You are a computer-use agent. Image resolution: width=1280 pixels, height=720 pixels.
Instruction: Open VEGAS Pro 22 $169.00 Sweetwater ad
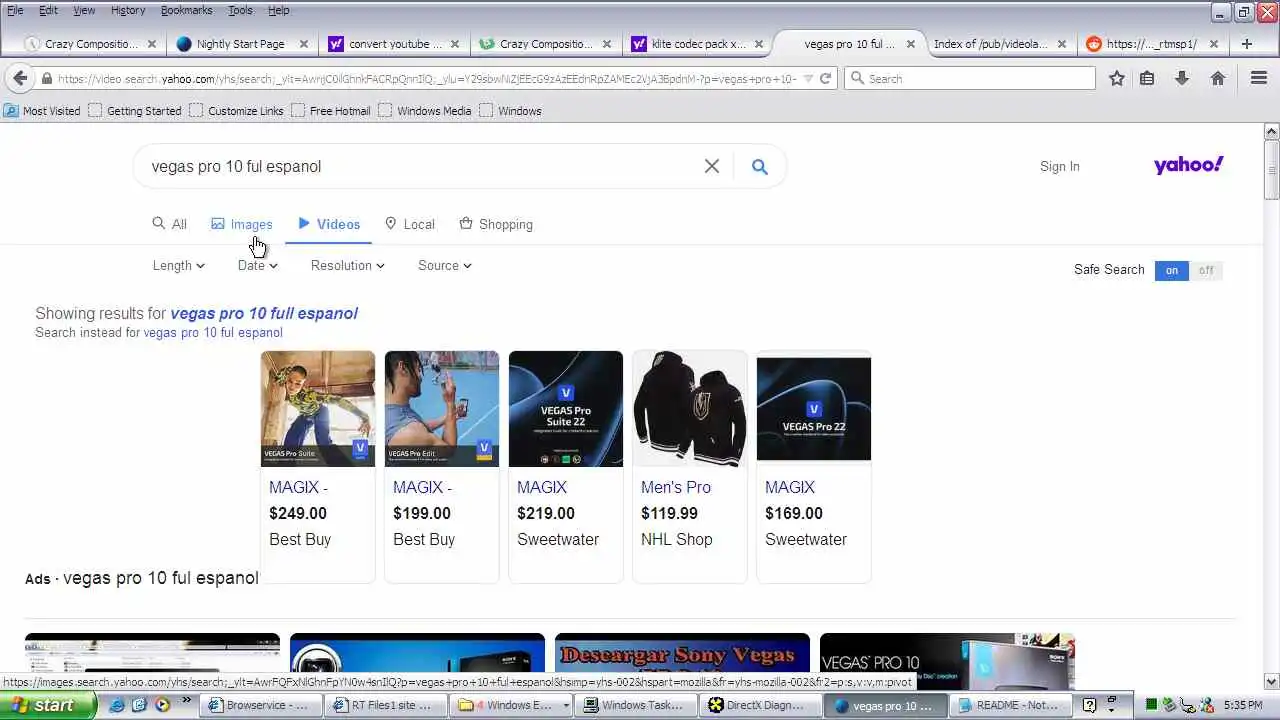pos(814,466)
